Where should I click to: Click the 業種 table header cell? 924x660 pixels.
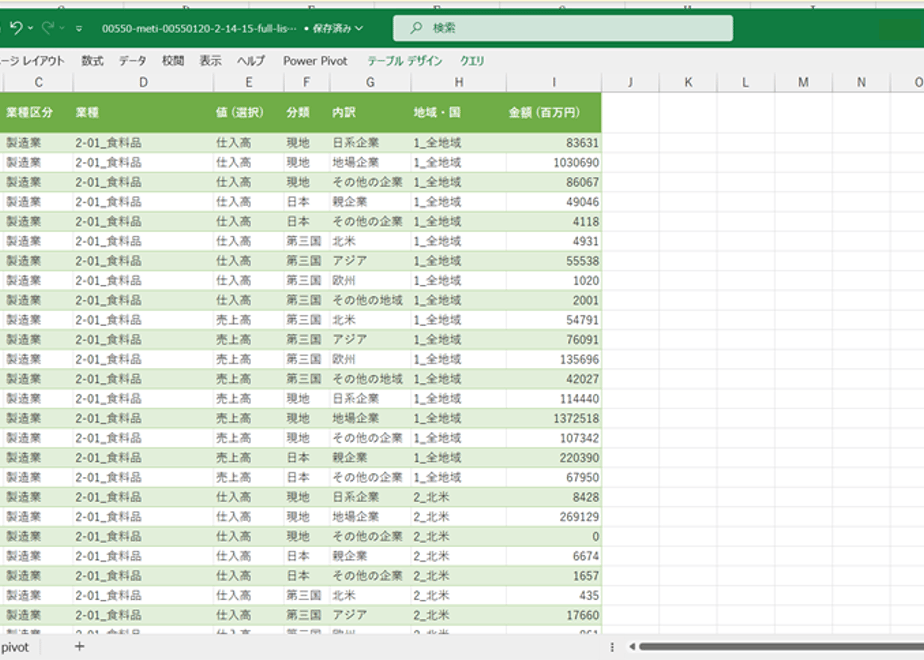(143, 112)
